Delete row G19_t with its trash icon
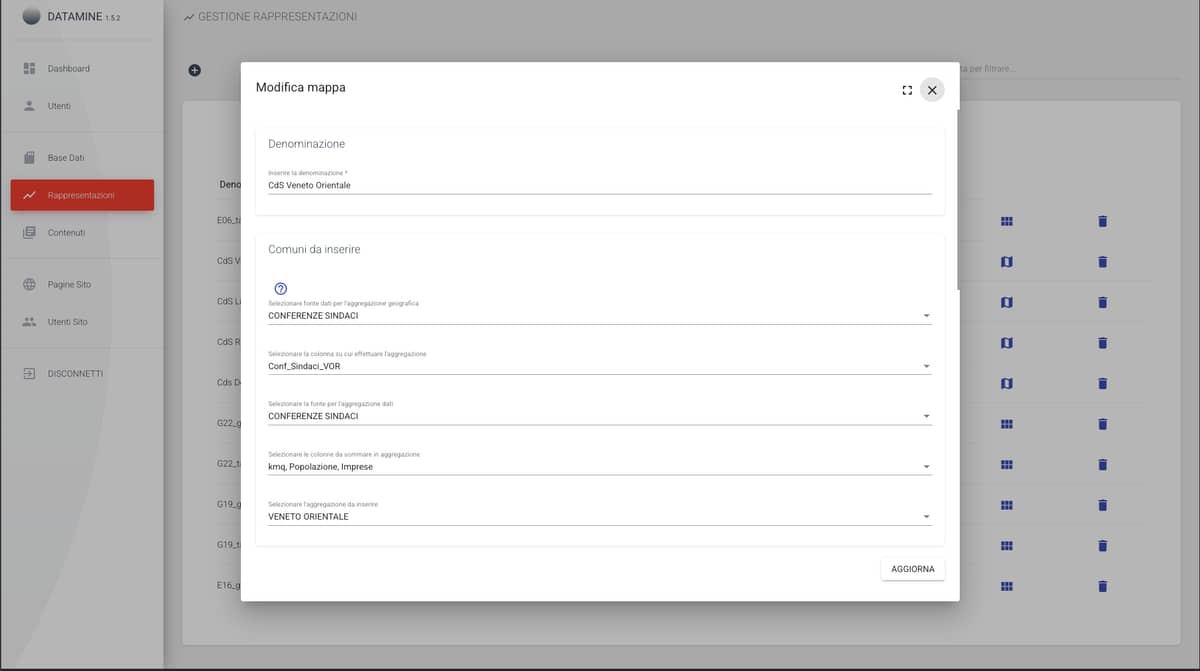Image resolution: width=1200 pixels, height=671 pixels. point(1103,546)
